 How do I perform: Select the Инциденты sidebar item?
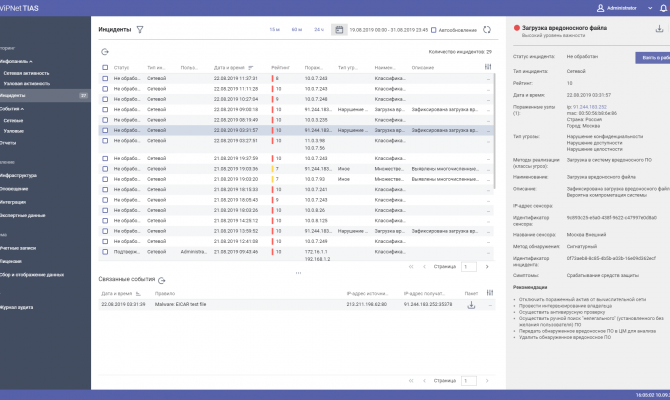click(x=45, y=96)
